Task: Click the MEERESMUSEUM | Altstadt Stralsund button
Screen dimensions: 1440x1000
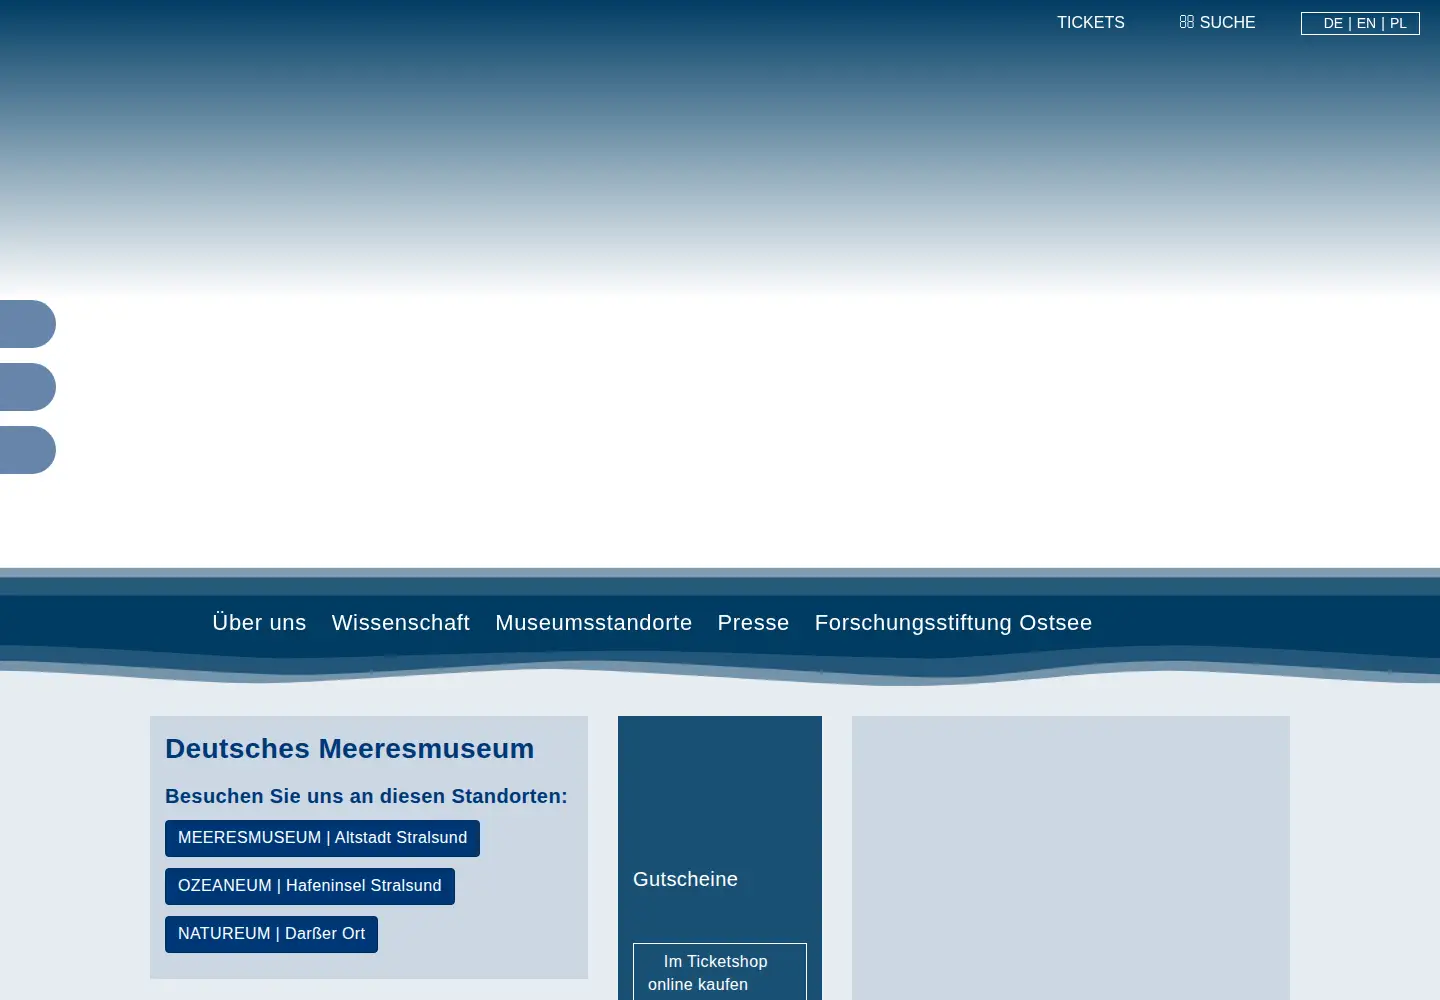Action: tap(322, 838)
